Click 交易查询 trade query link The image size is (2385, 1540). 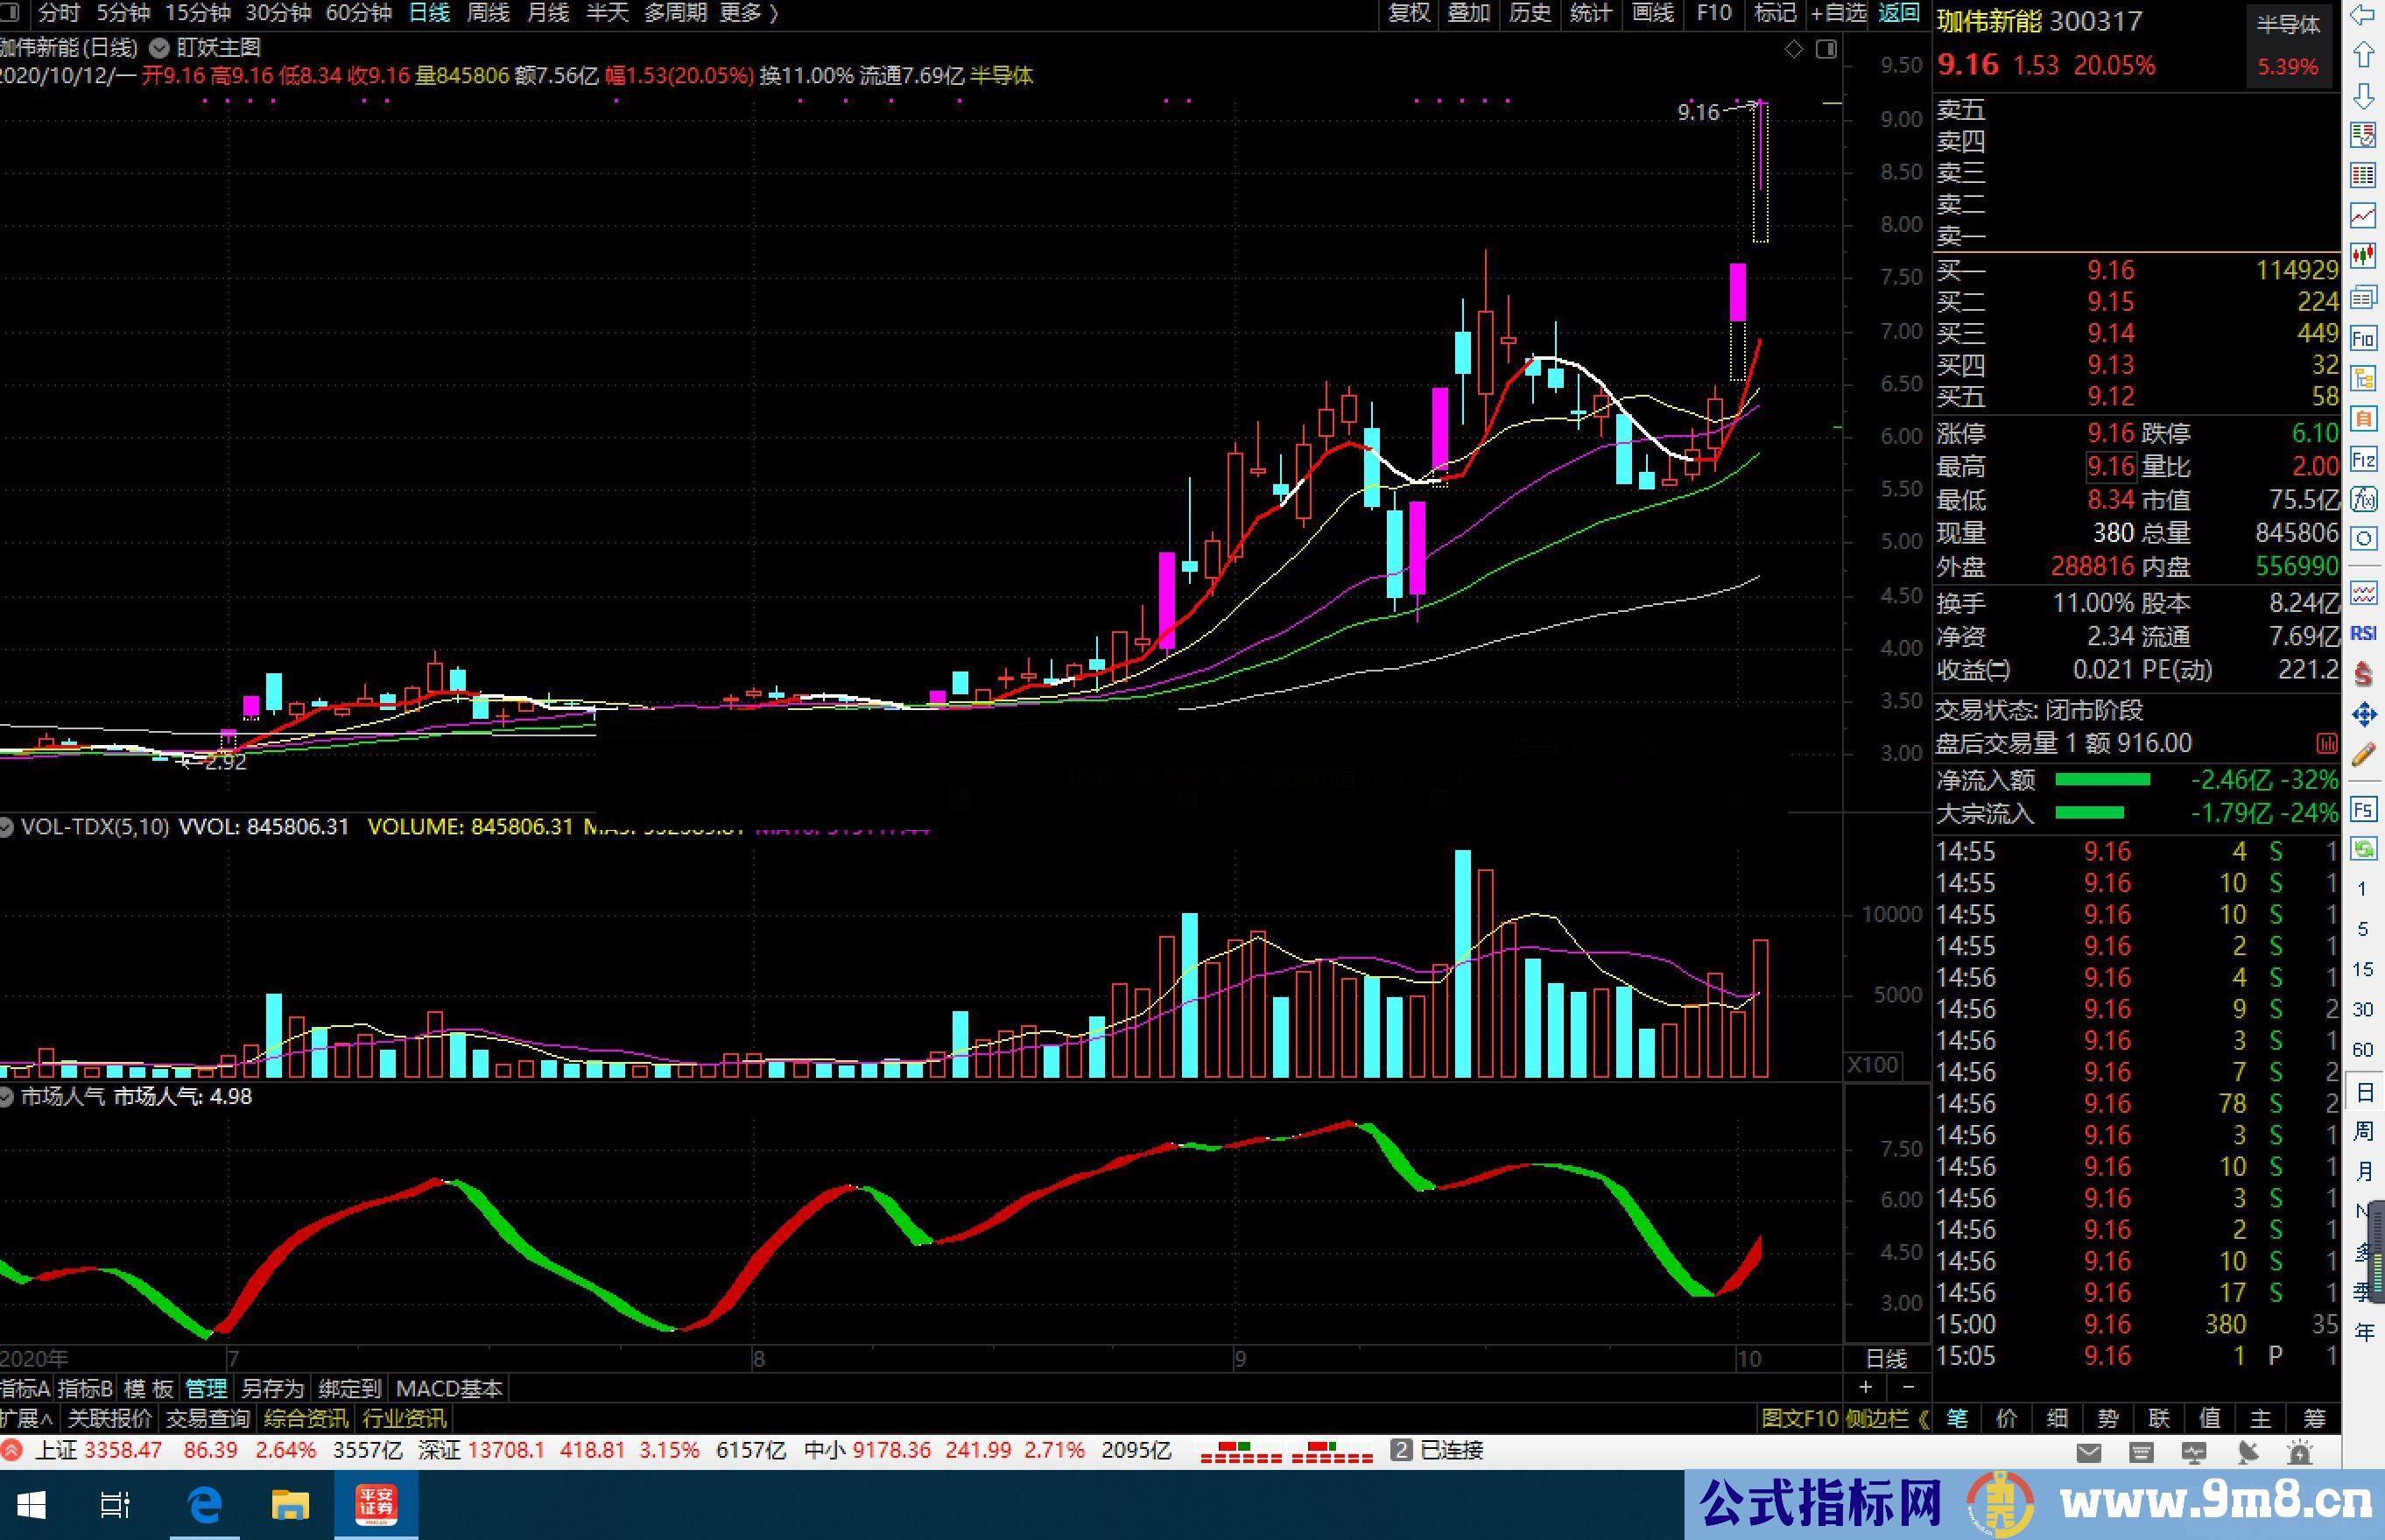(207, 1418)
